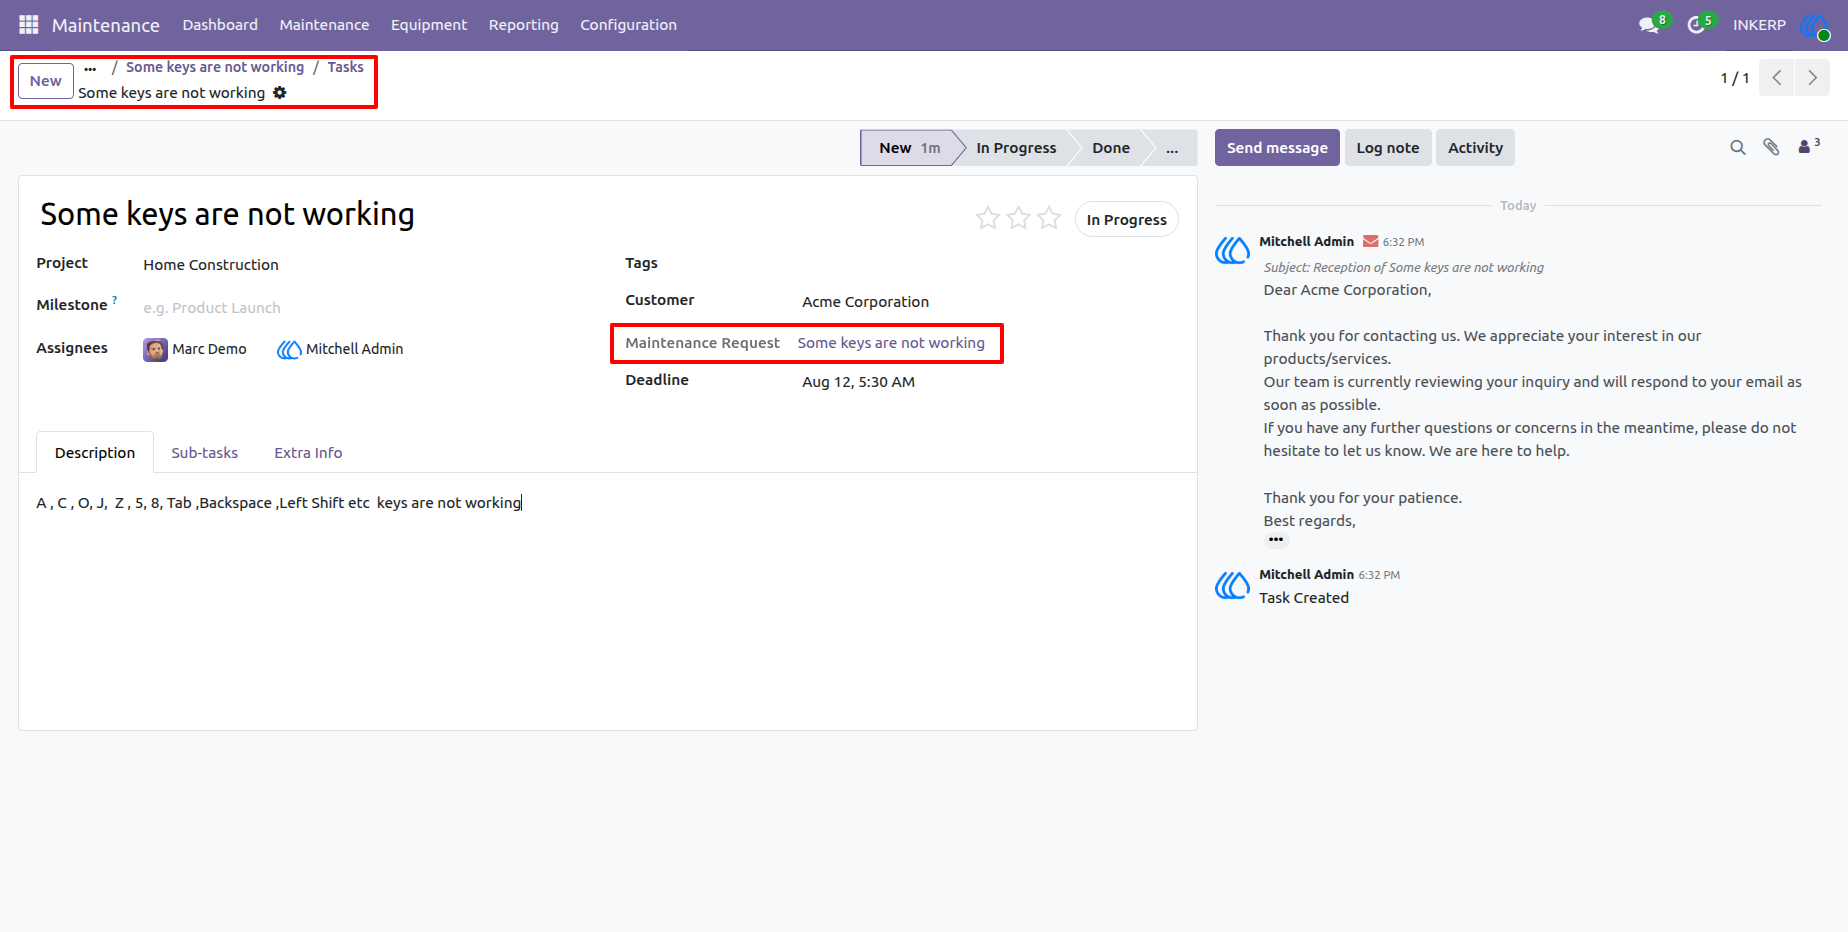Open the user avatar menu in top bar
The image size is (1848, 932).
point(1815,25)
